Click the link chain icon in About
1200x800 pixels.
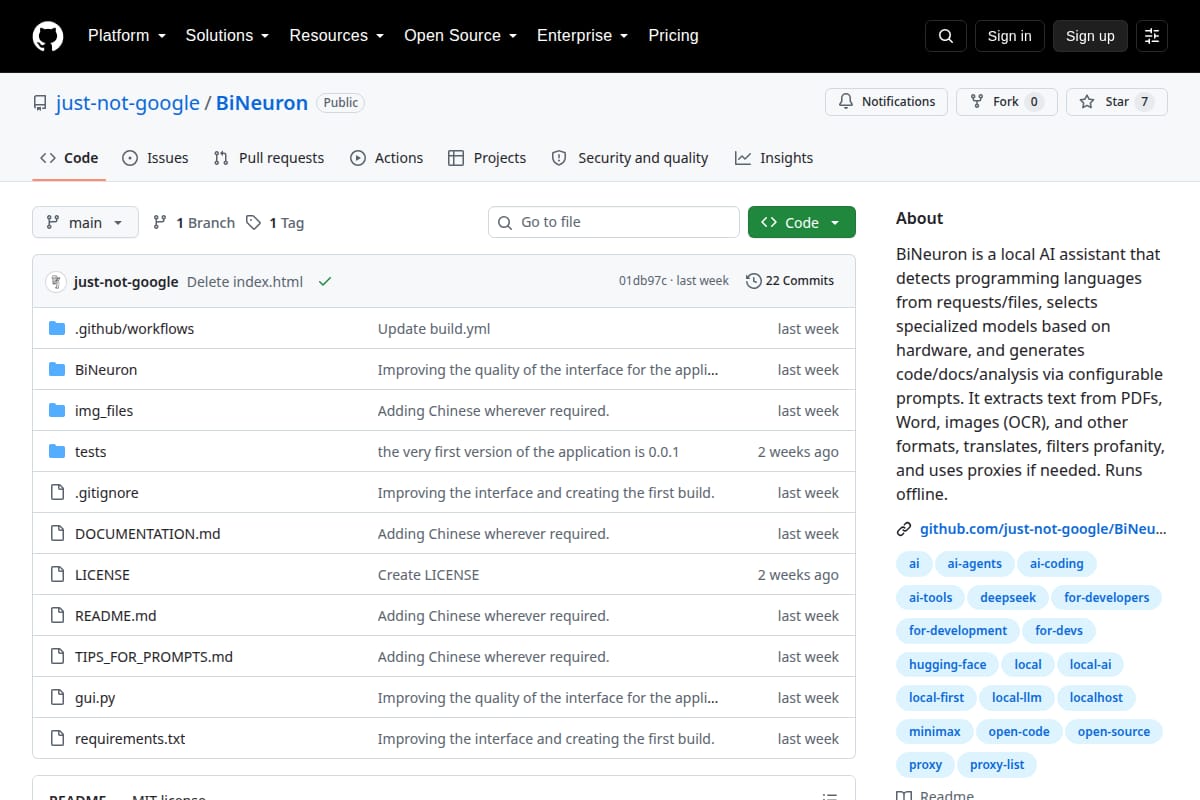pos(904,529)
